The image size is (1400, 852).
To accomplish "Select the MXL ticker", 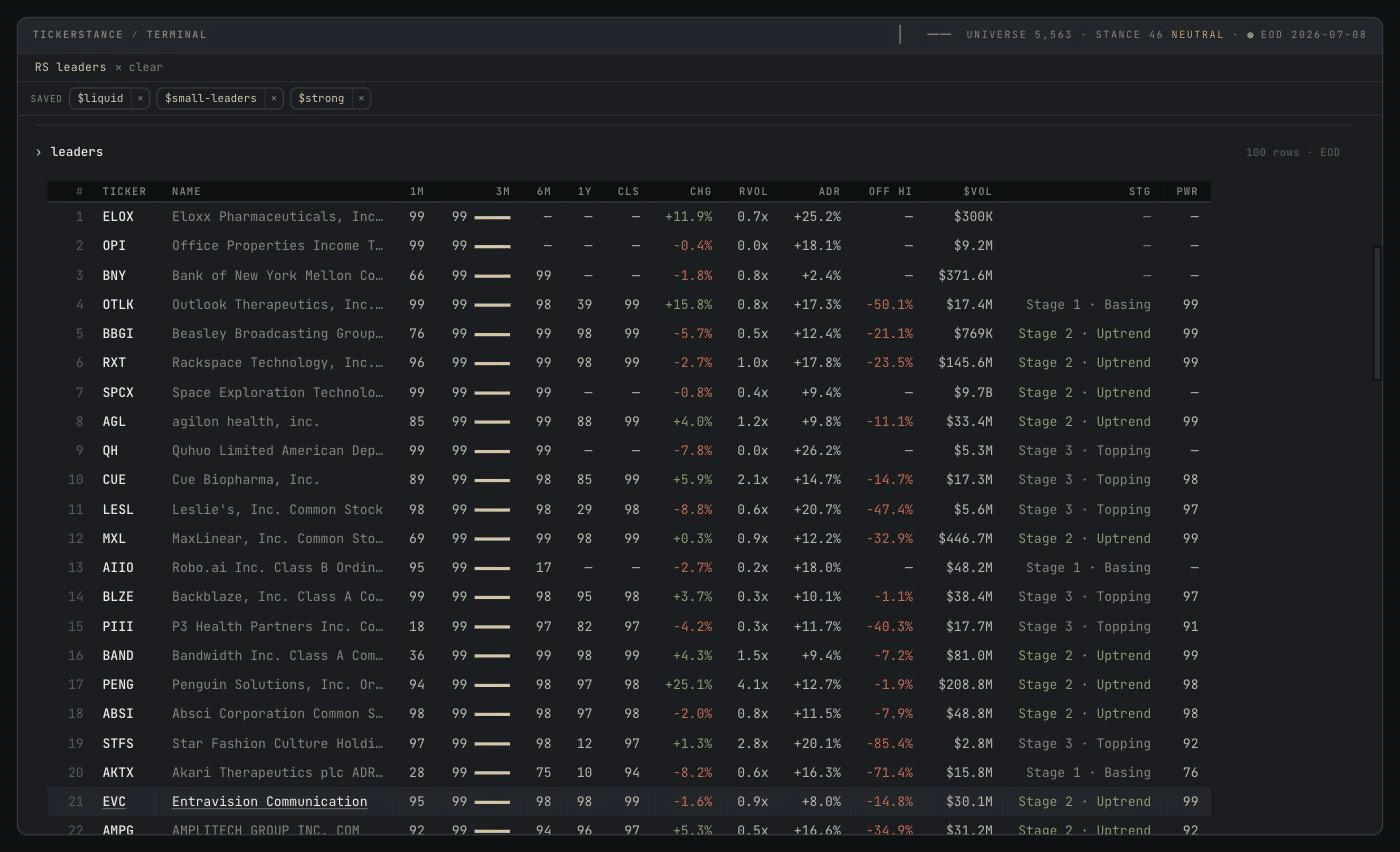I will click(114, 538).
